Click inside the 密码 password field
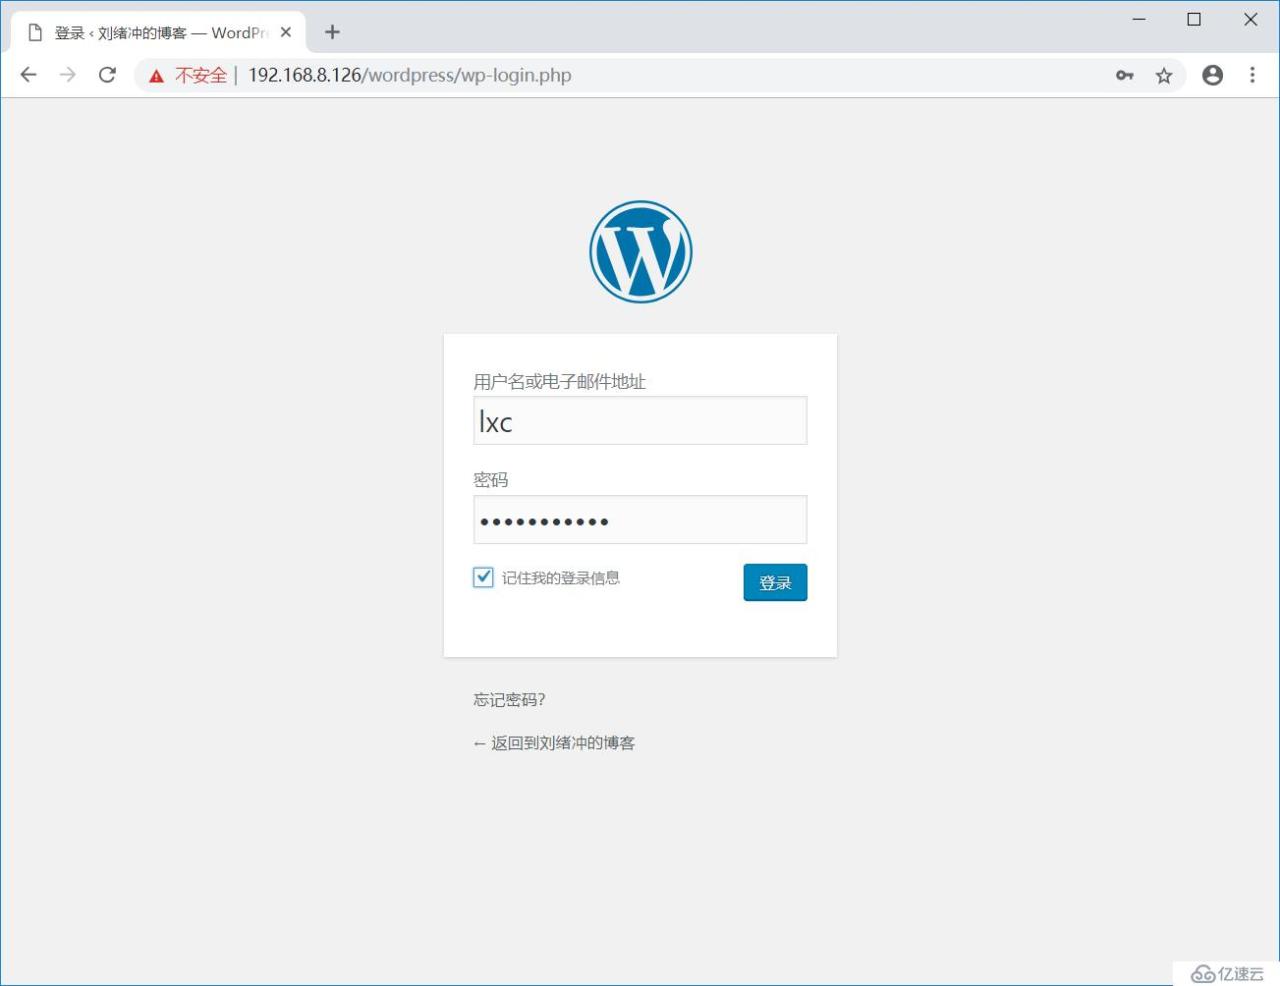The width and height of the screenshot is (1280, 986). click(640, 519)
